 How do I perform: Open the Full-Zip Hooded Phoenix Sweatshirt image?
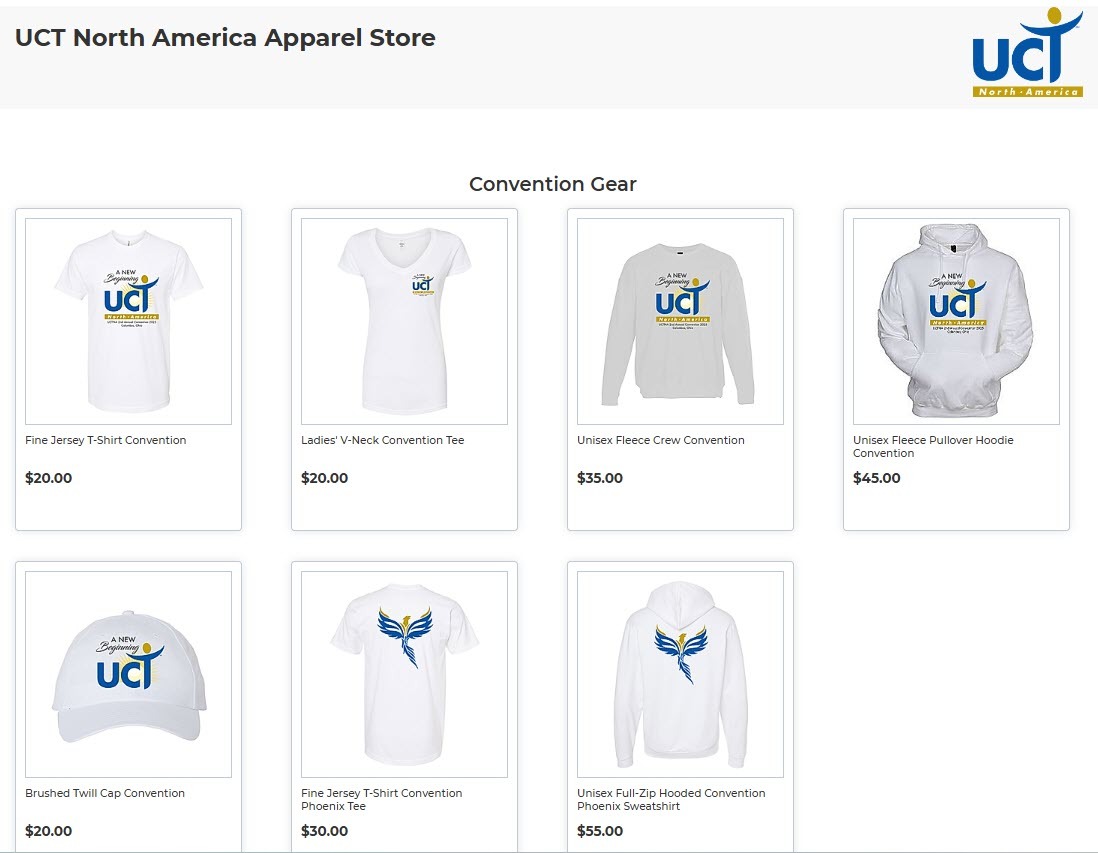point(680,674)
